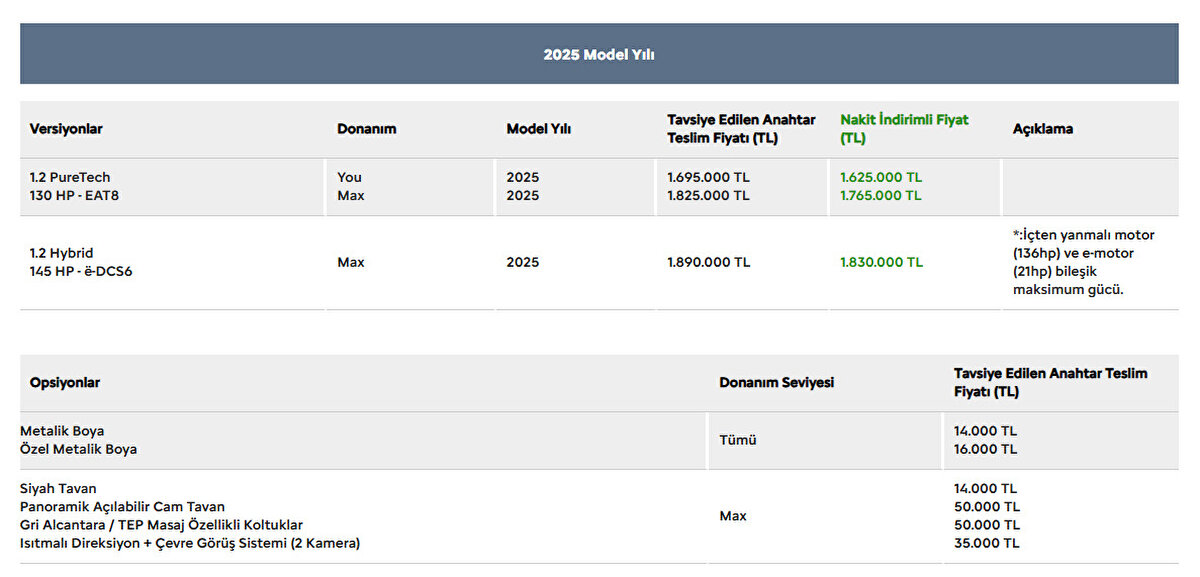Image resolution: width=1200 pixels, height=577 pixels.
Task: Select the 1.625.000 TL cash discount price
Action: tap(881, 177)
